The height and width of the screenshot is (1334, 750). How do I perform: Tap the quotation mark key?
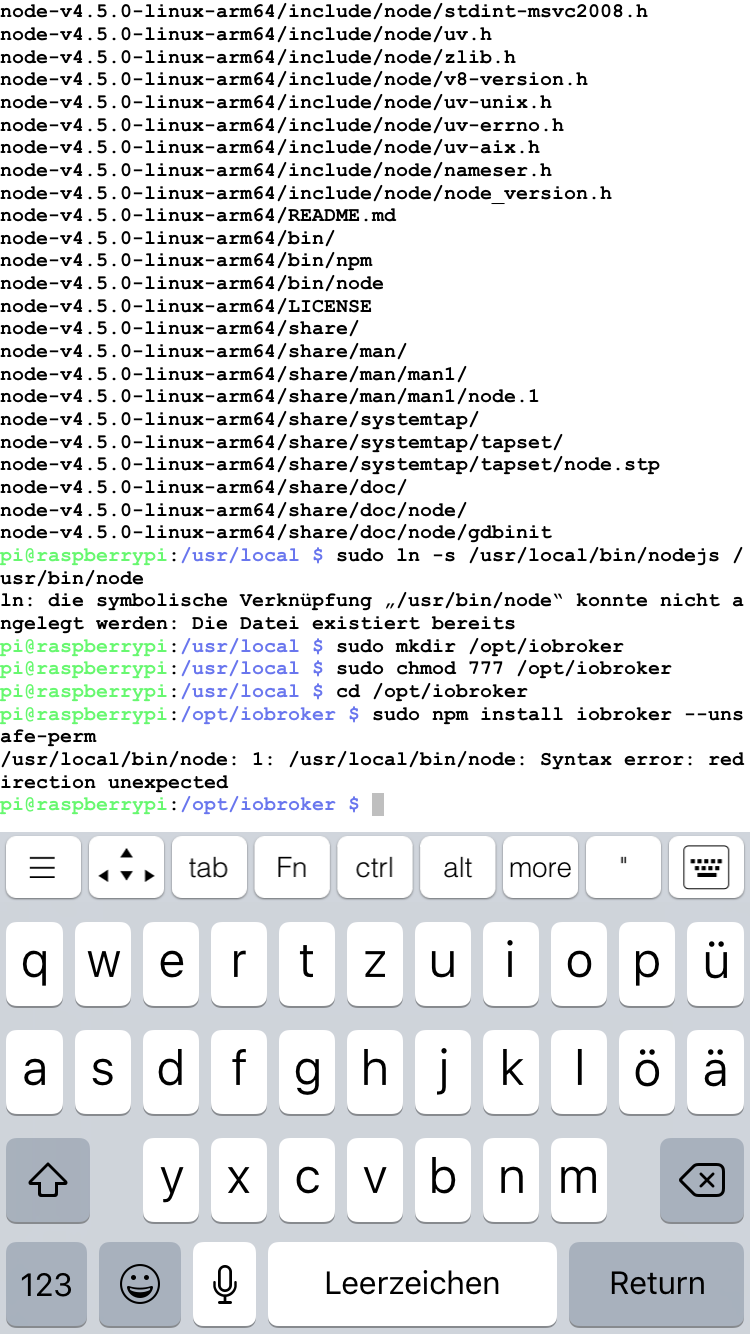(x=623, y=867)
